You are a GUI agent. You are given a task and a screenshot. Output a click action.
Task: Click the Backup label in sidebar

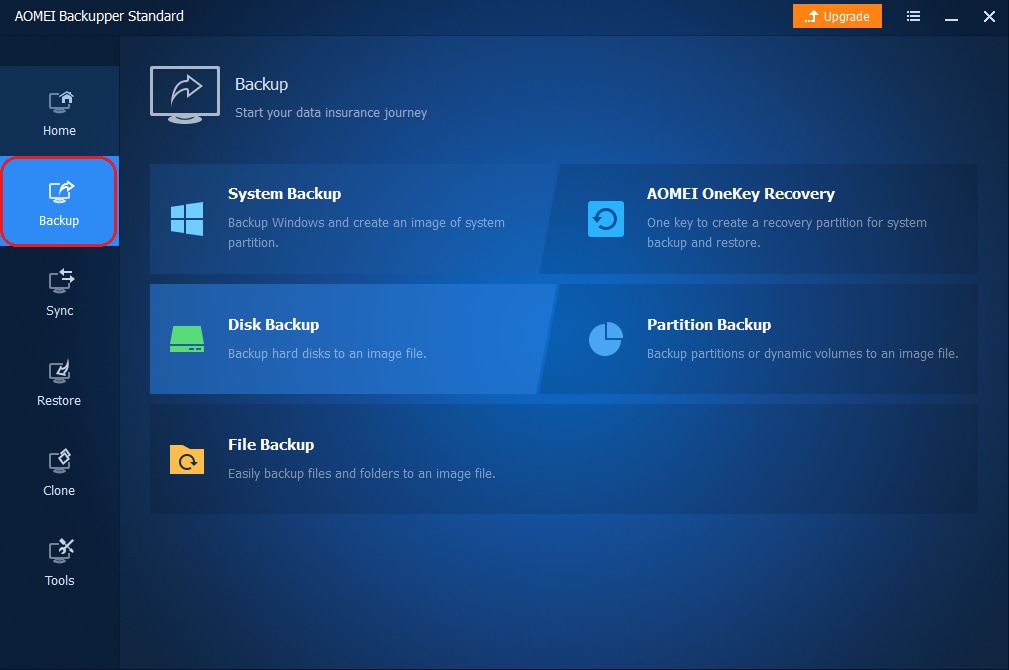point(59,221)
